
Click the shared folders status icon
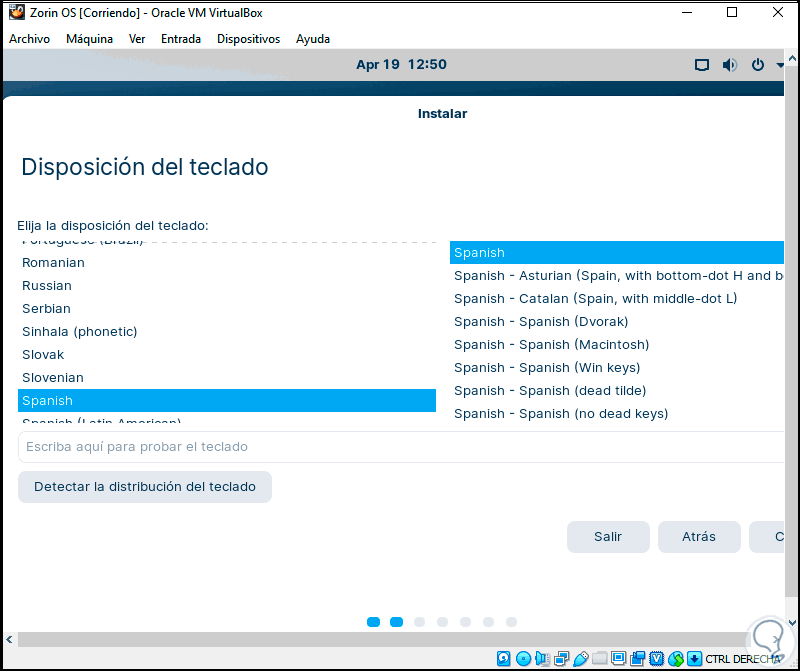(x=599, y=658)
